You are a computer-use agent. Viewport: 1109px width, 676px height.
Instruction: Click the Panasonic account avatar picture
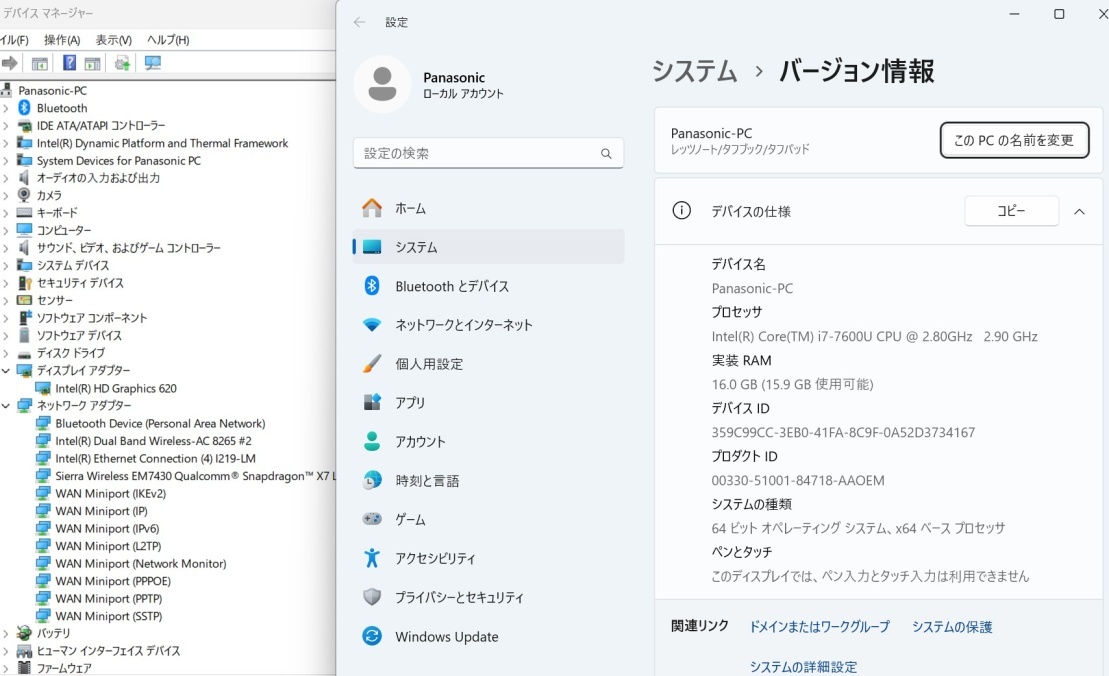click(x=382, y=84)
